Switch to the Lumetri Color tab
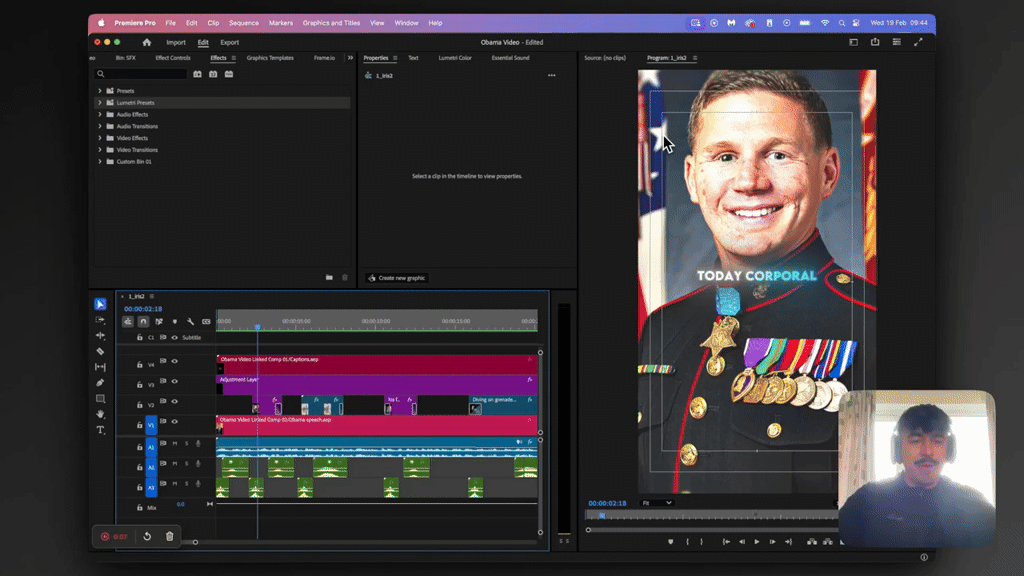1024x576 pixels. pyautogui.click(x=455, y=58)
